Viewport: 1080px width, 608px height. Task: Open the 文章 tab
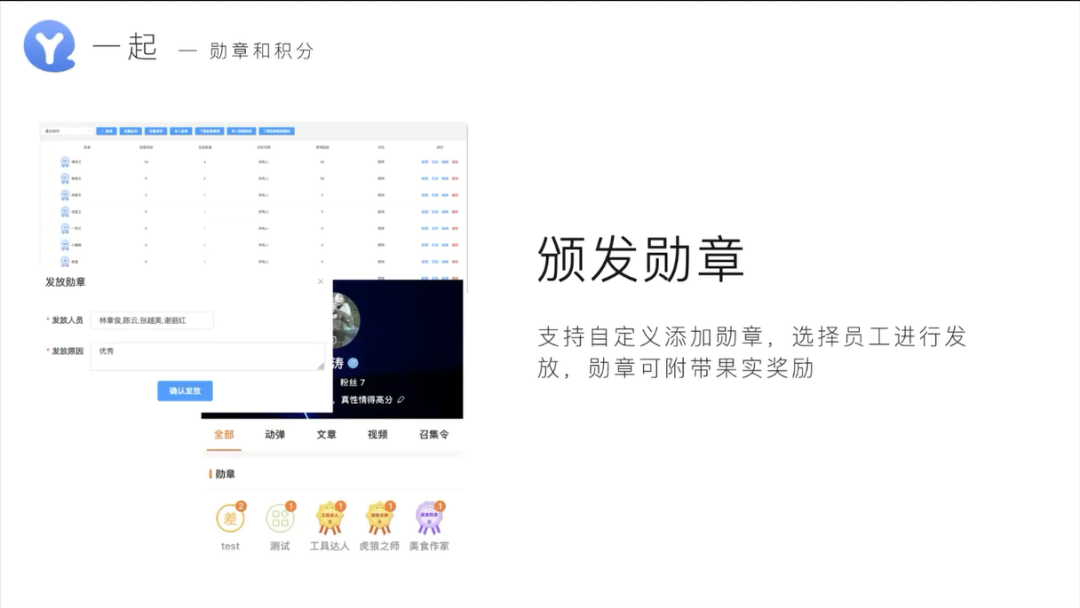(x=326, y=434)
